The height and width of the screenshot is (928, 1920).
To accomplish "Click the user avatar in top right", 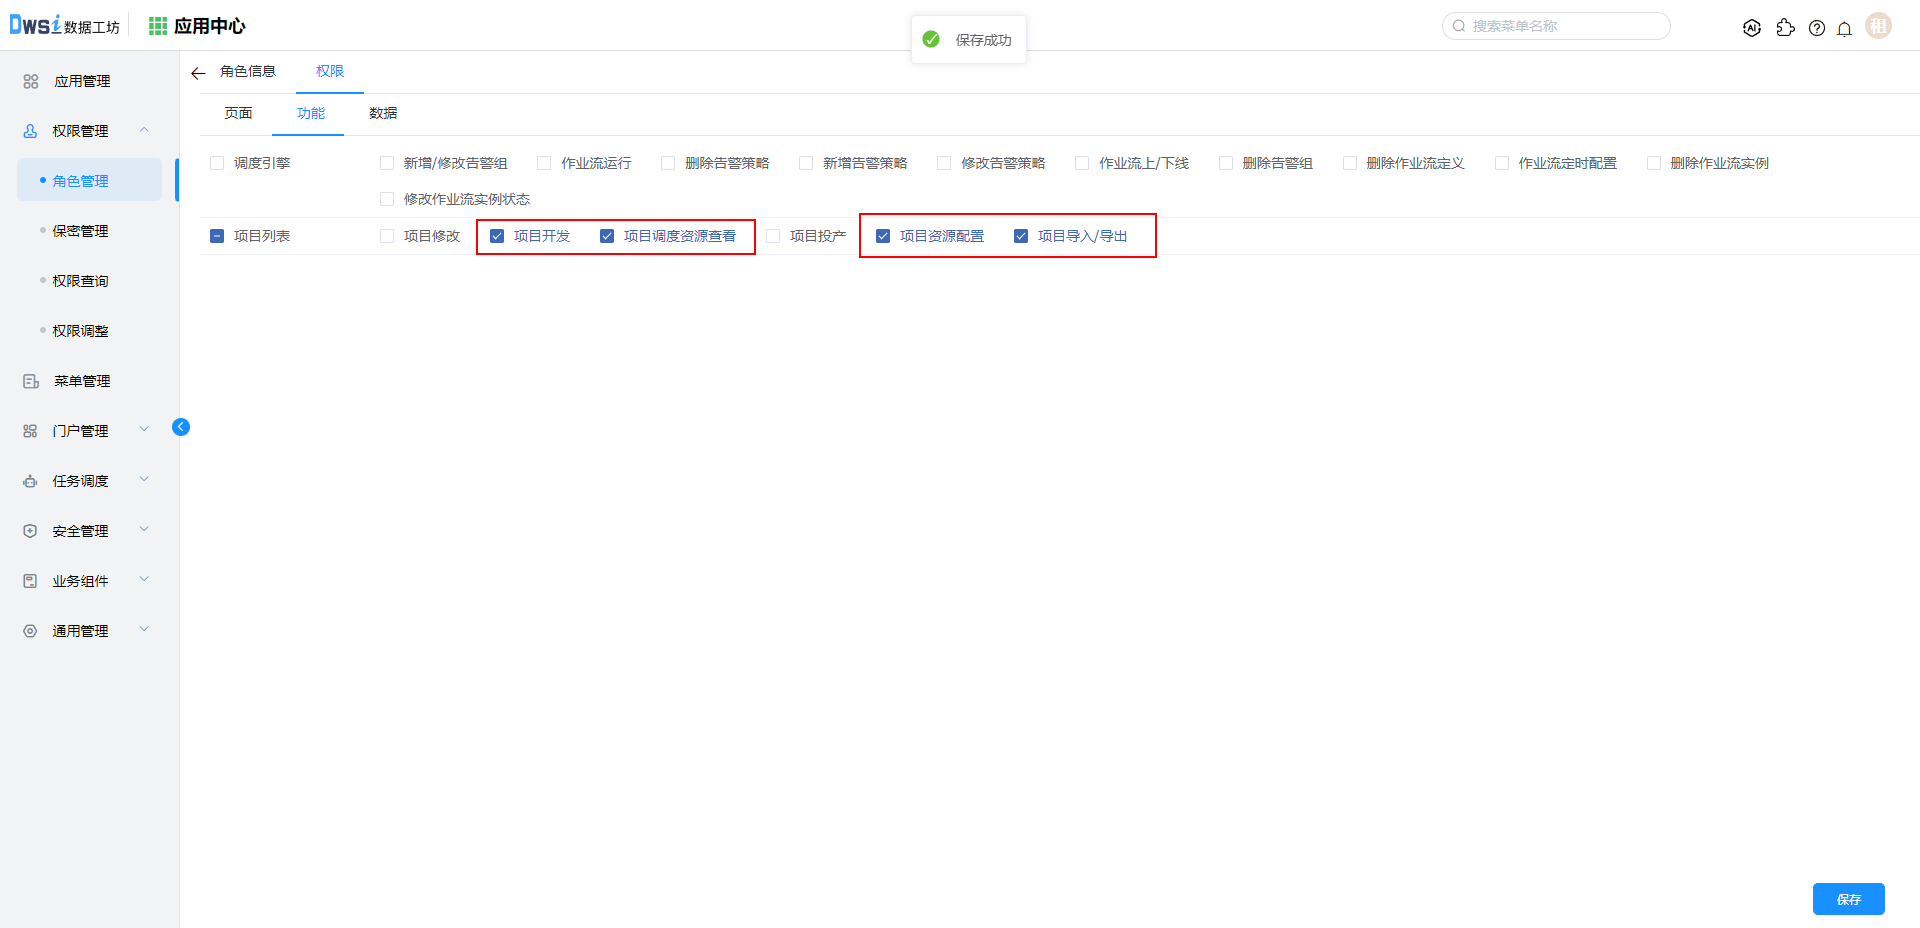I will click(1878, 27).
